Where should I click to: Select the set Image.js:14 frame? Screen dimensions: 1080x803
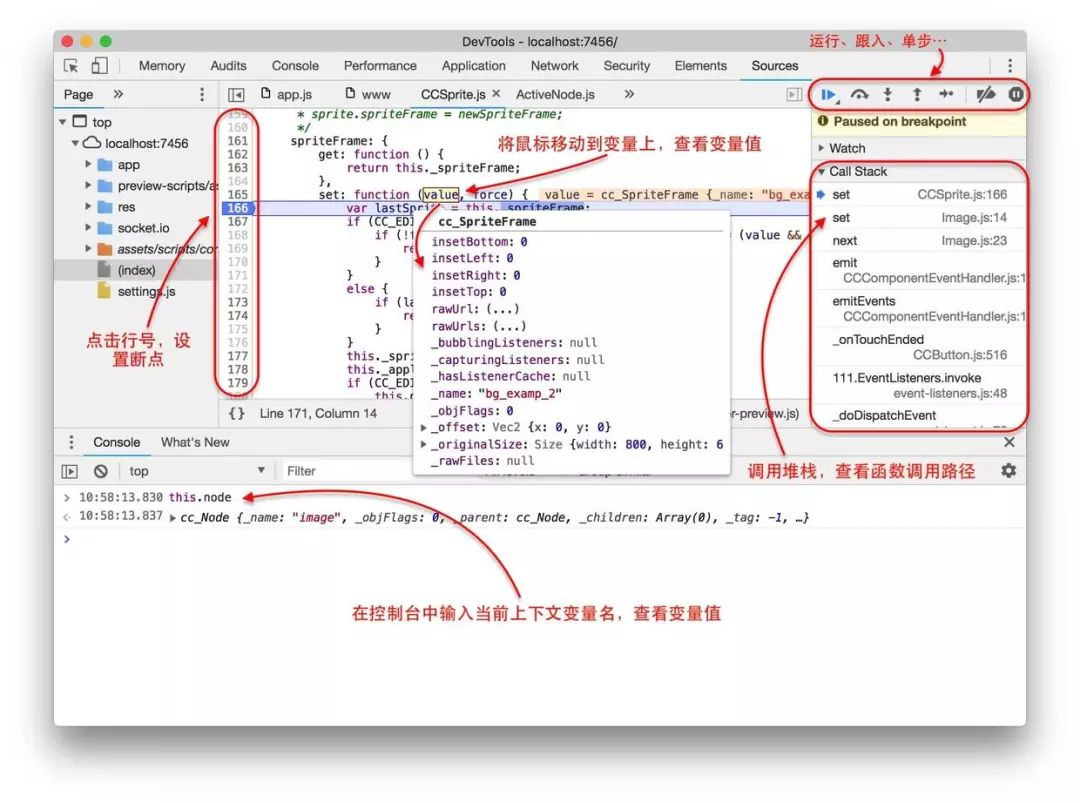click(919, 218)
